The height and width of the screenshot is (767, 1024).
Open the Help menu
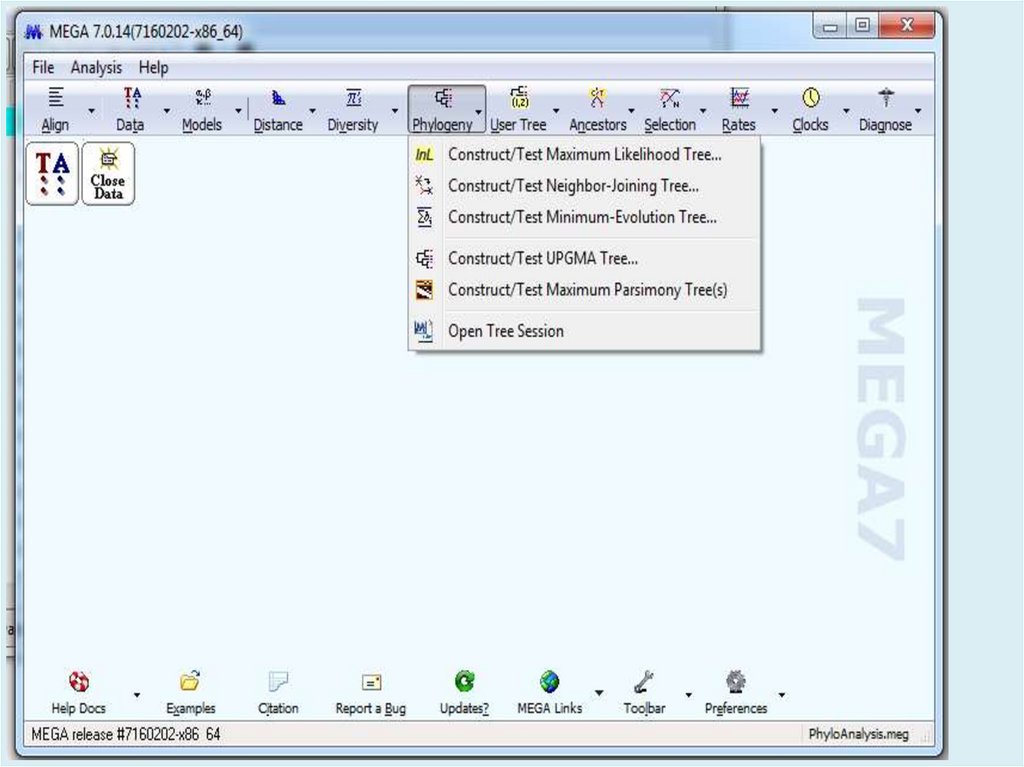click(153, 67)
